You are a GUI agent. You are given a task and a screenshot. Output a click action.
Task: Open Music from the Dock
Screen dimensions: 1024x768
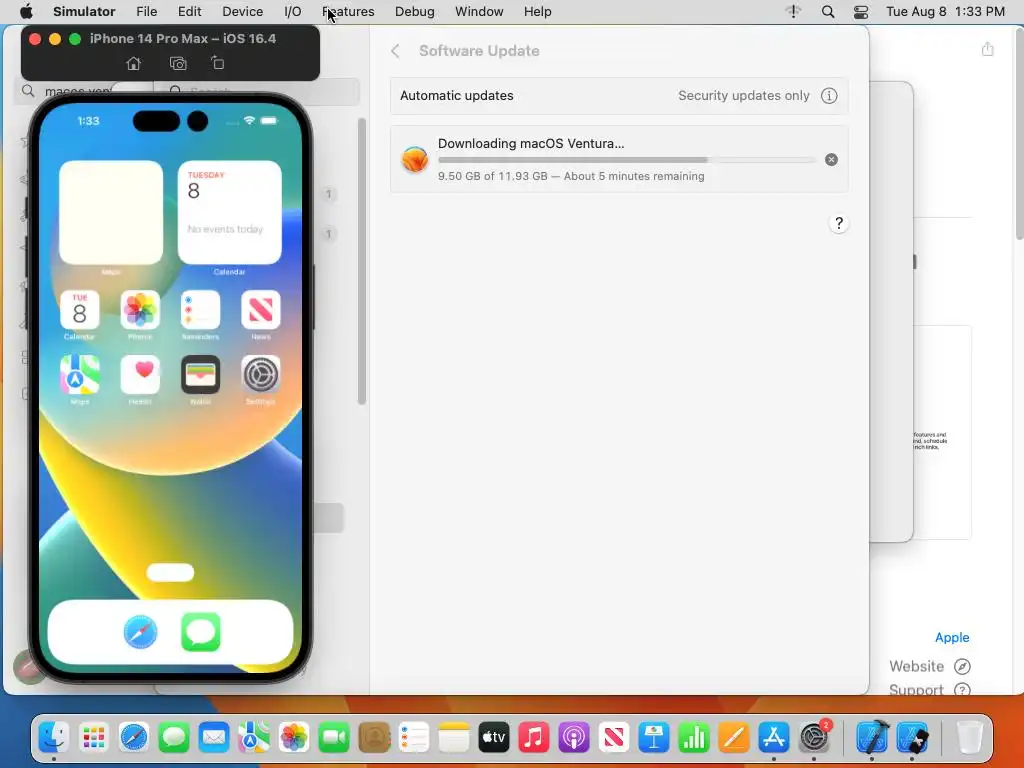click(534, 738)
